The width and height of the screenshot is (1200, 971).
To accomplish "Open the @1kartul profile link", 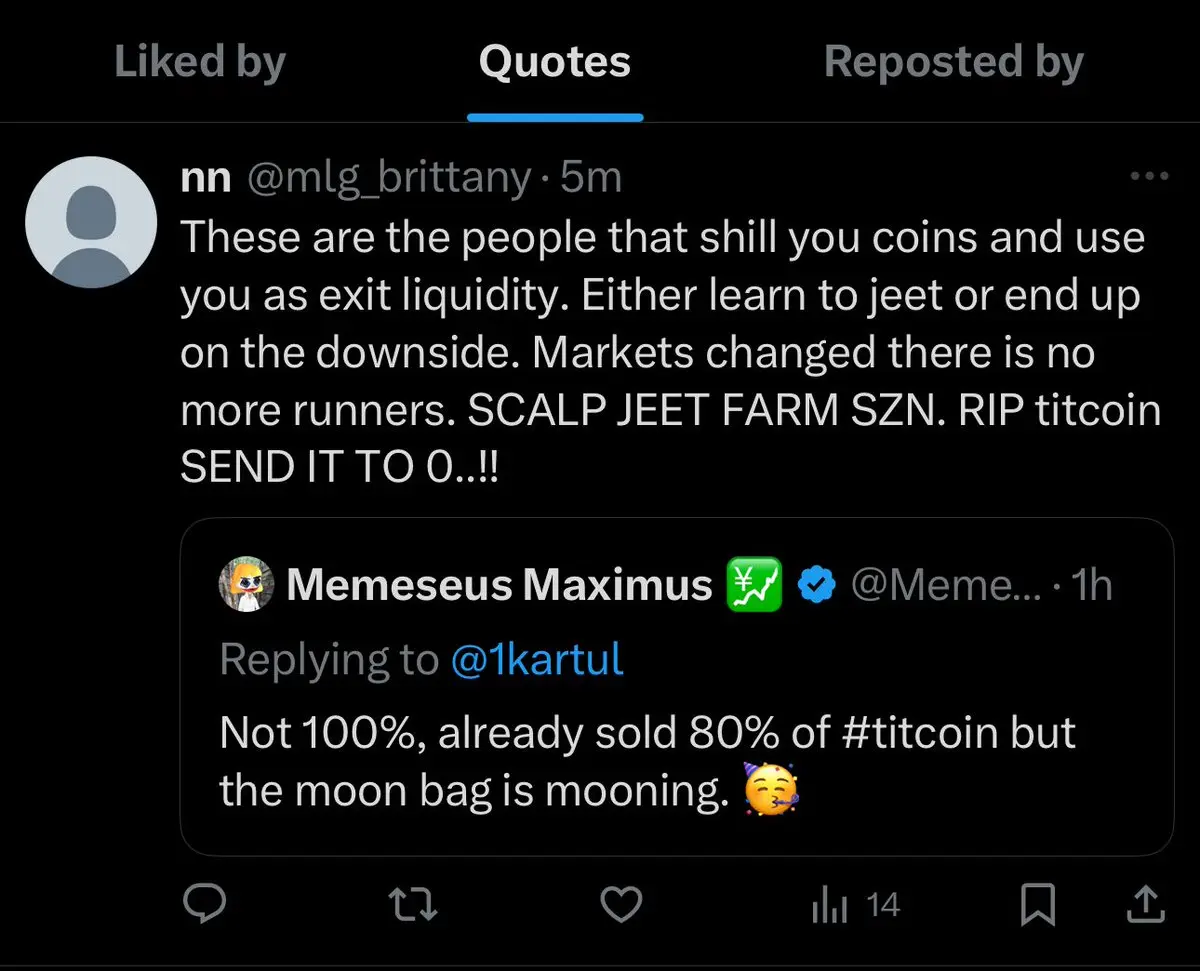I will tap(537, 660).
